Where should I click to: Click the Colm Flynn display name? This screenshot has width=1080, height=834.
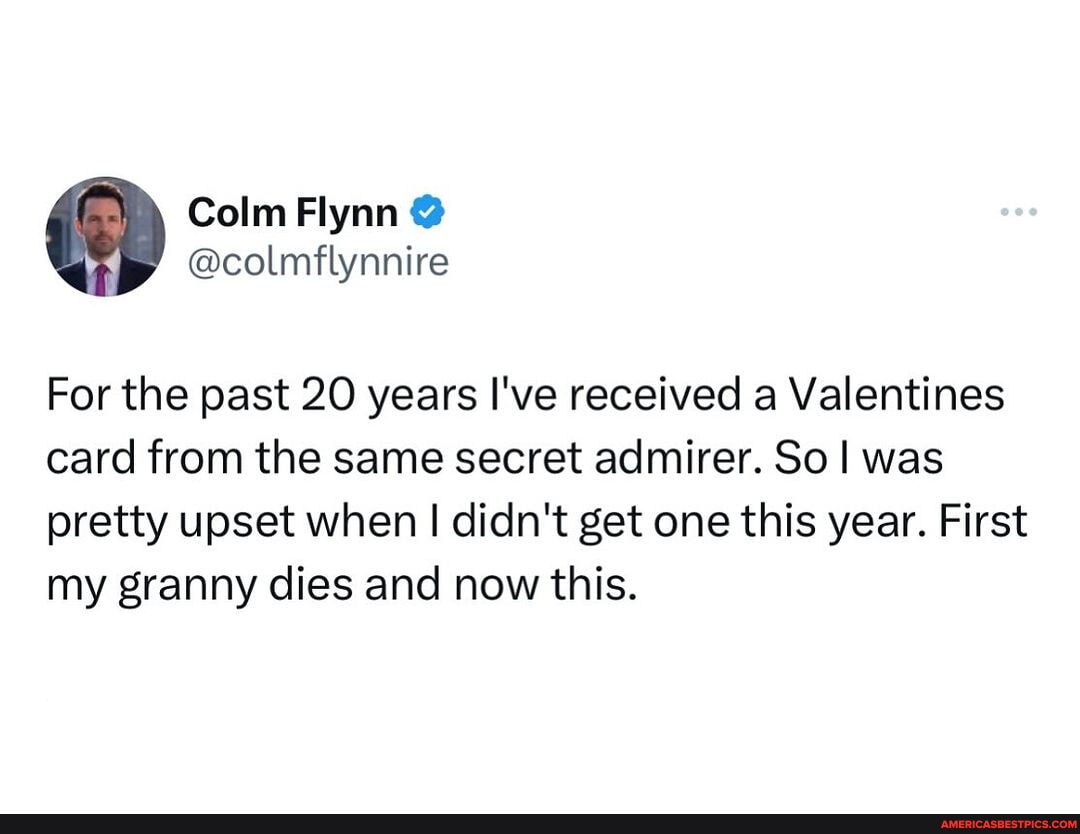(293, 211)
